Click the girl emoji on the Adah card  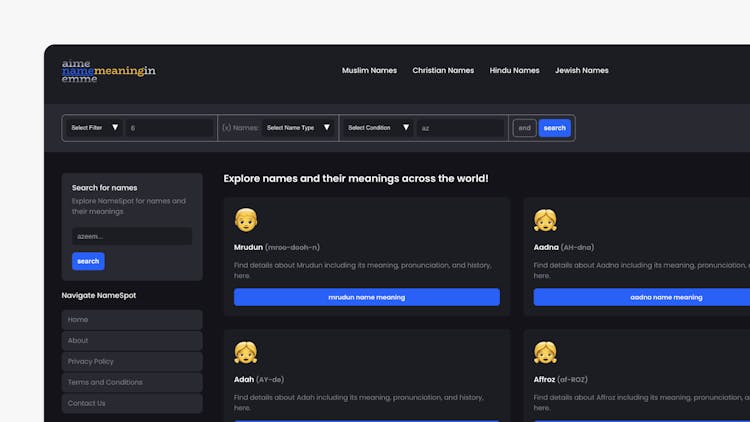click(245, 352)
